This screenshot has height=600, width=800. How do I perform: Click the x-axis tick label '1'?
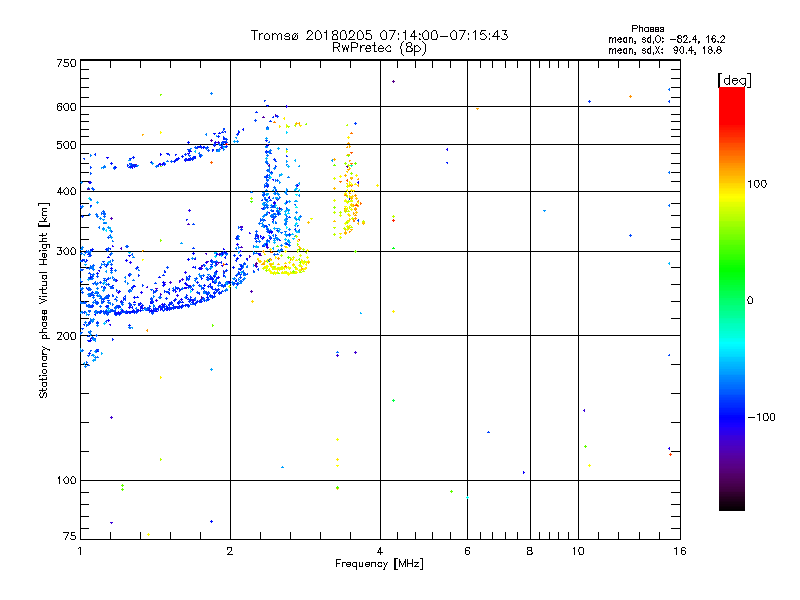coord(81,551)
